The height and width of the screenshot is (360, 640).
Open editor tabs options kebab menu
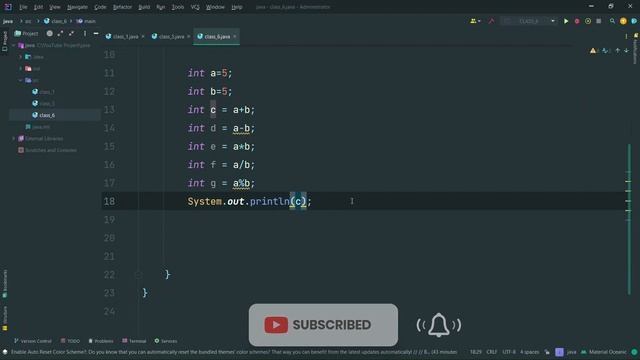click(626, 37)
